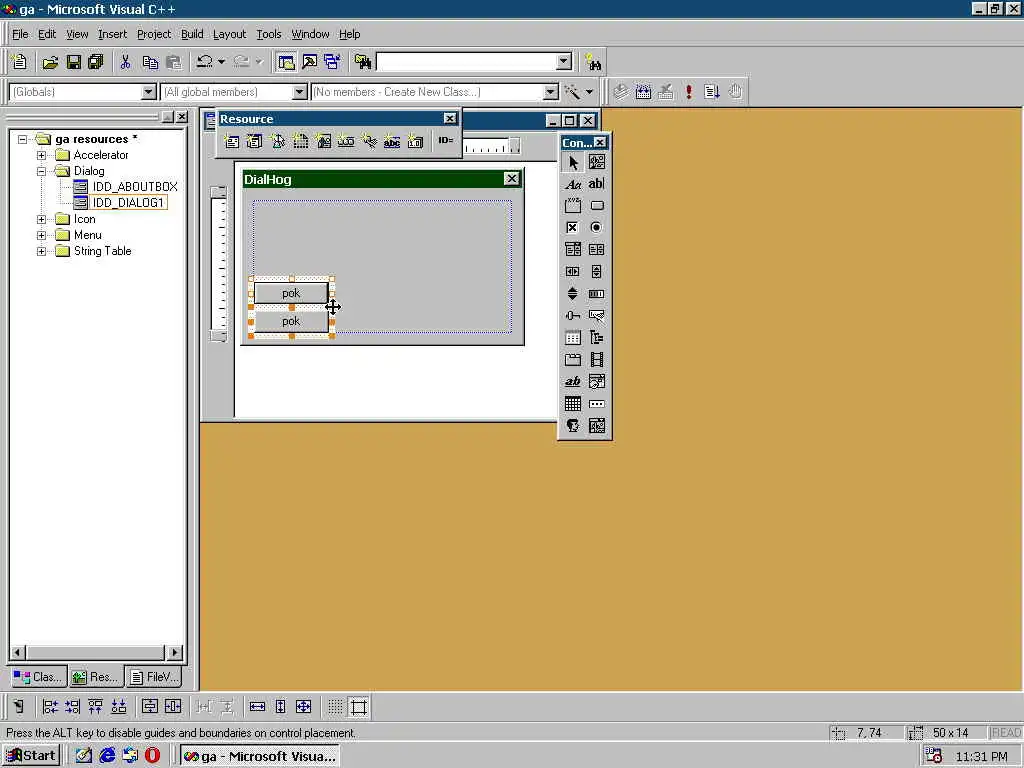Select IDD_DIALOG1 in resource tree
The width and height of the screenshot is (1024, 768).
(128, 202)
